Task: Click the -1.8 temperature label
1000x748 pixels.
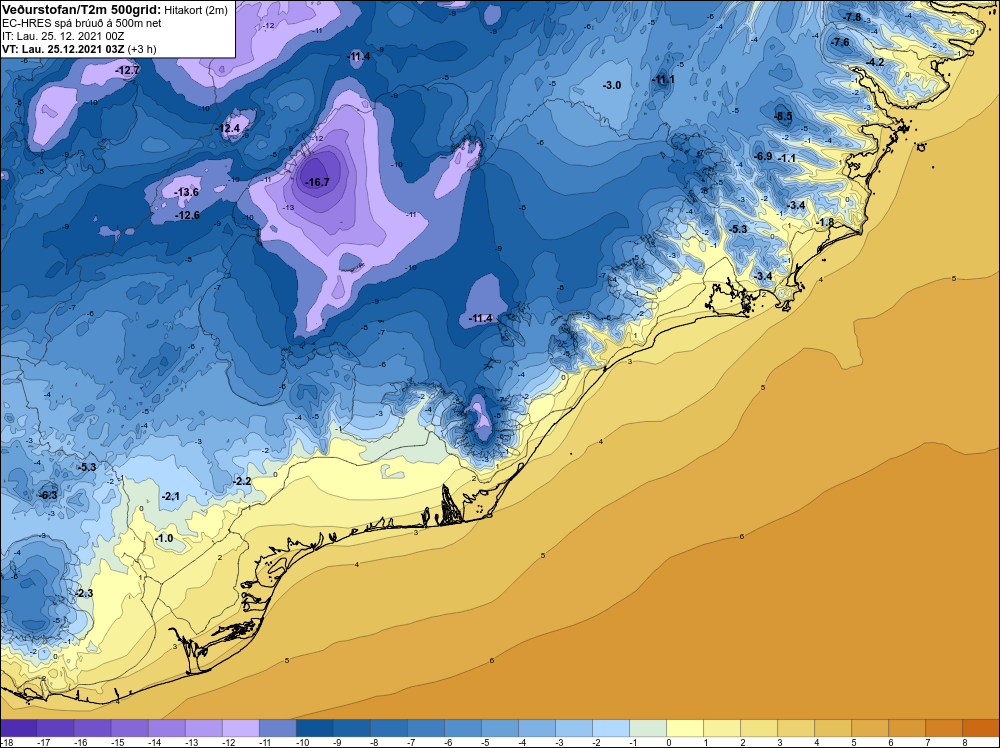Action: pos(825,223)
